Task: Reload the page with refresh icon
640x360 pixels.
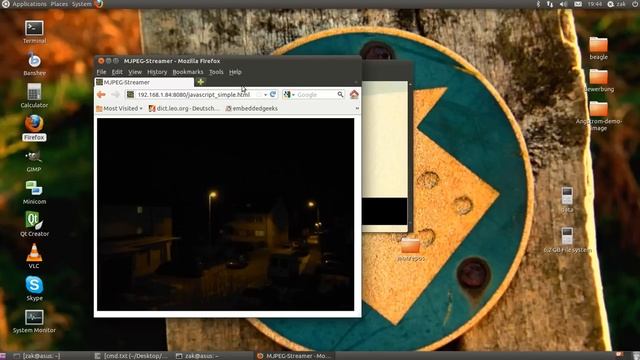Action: [273, 94]
